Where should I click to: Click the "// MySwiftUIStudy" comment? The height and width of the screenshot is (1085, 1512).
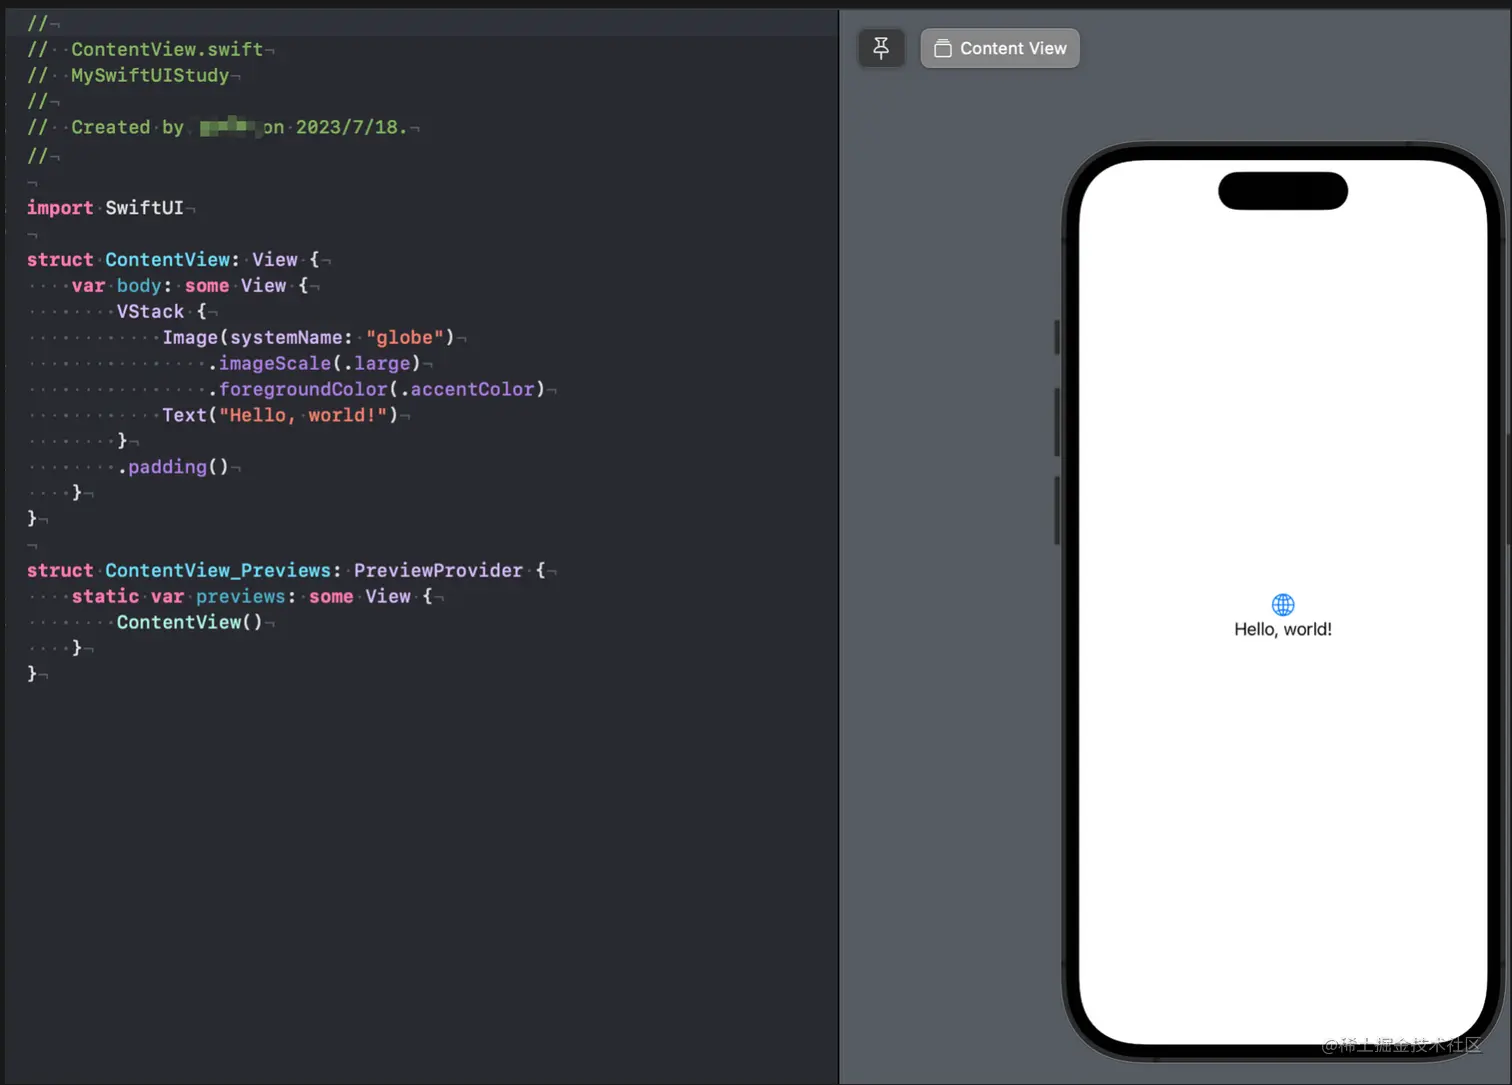[x=129, y=76]
